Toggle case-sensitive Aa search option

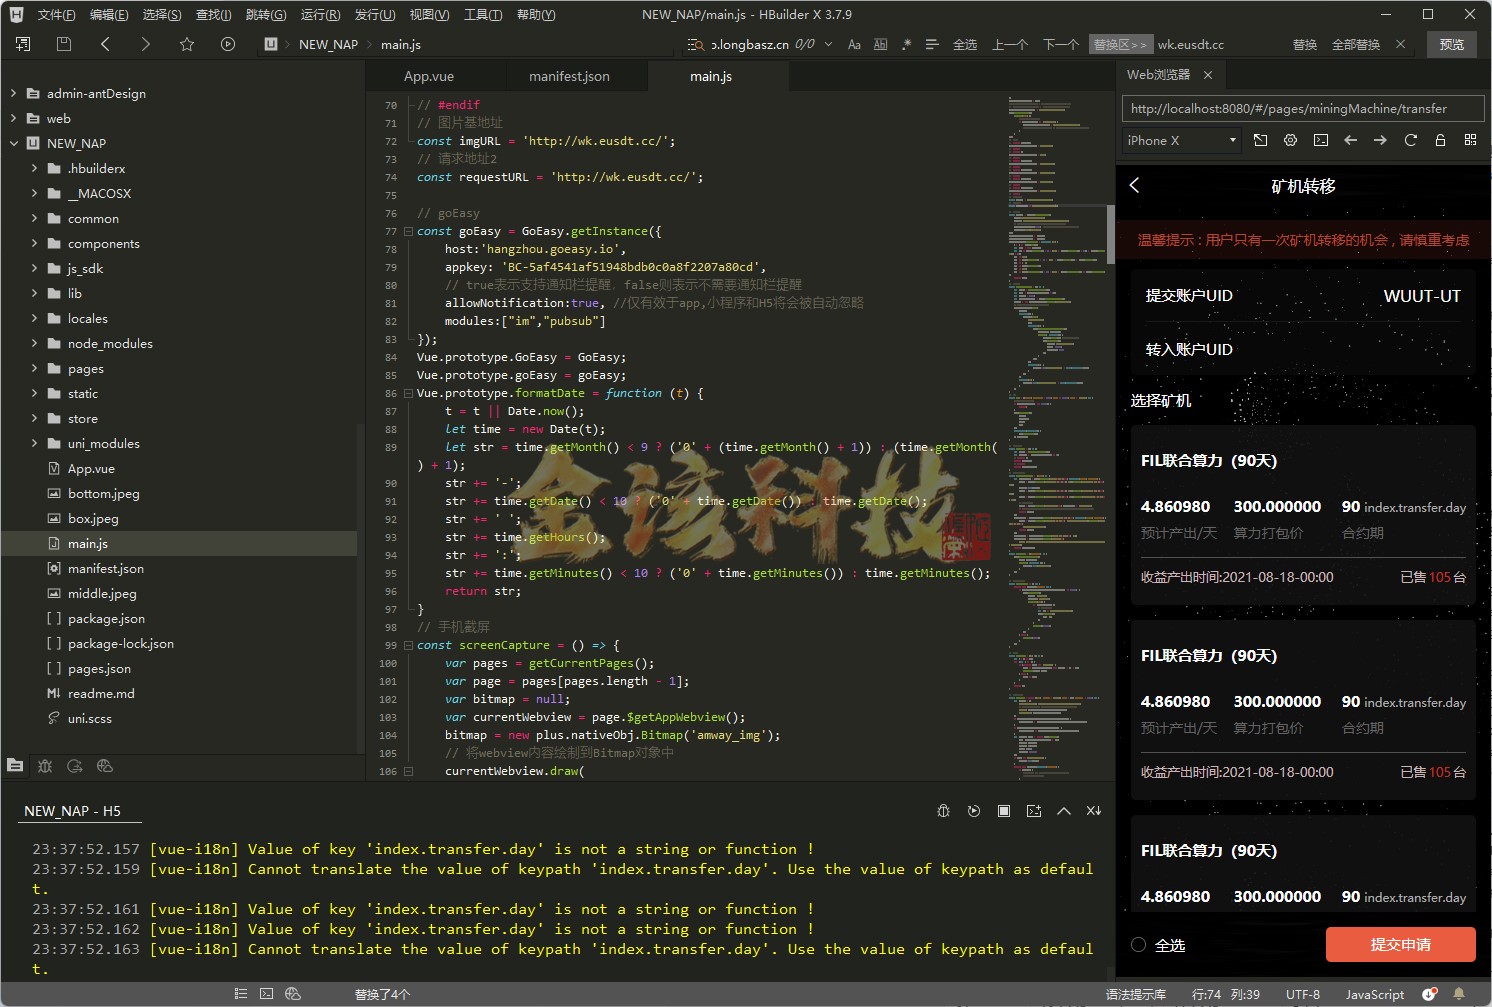854,45
